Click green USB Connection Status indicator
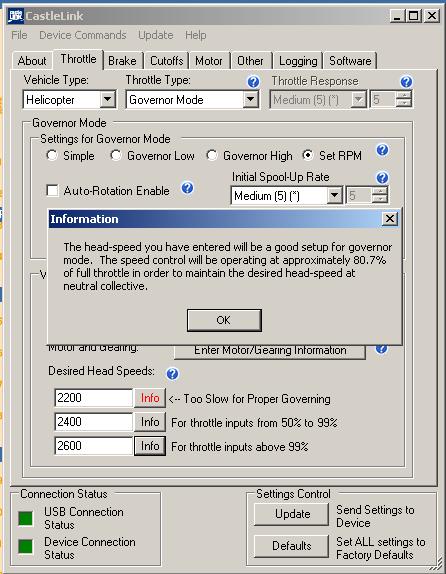Viewport: 446px width, 574px height. pyautogui.click(x=26, y=518)
